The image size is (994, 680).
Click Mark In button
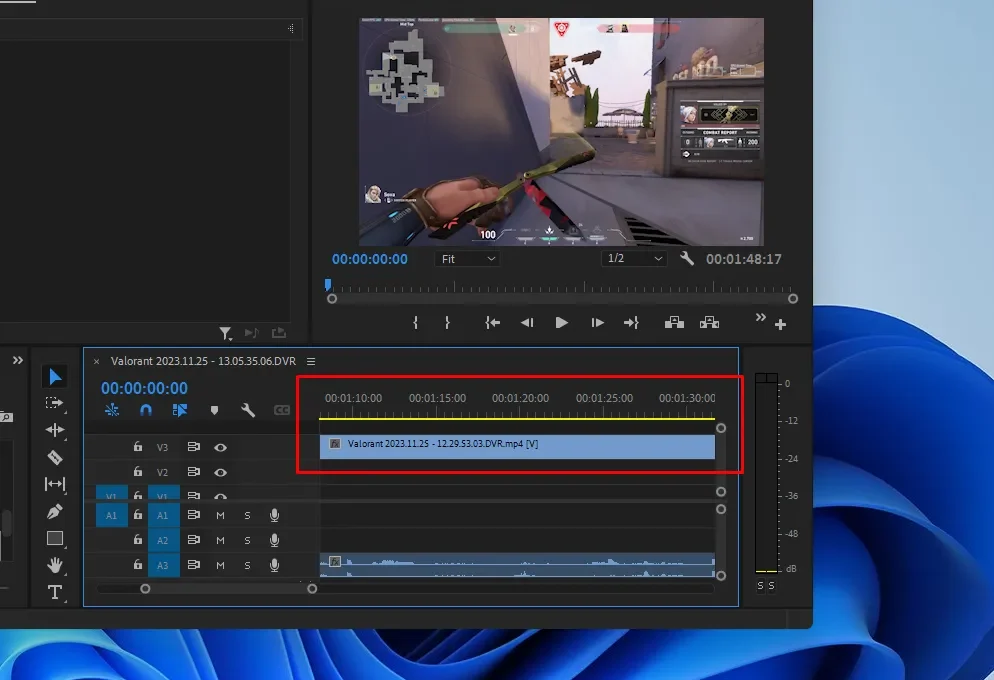(415, 323)
